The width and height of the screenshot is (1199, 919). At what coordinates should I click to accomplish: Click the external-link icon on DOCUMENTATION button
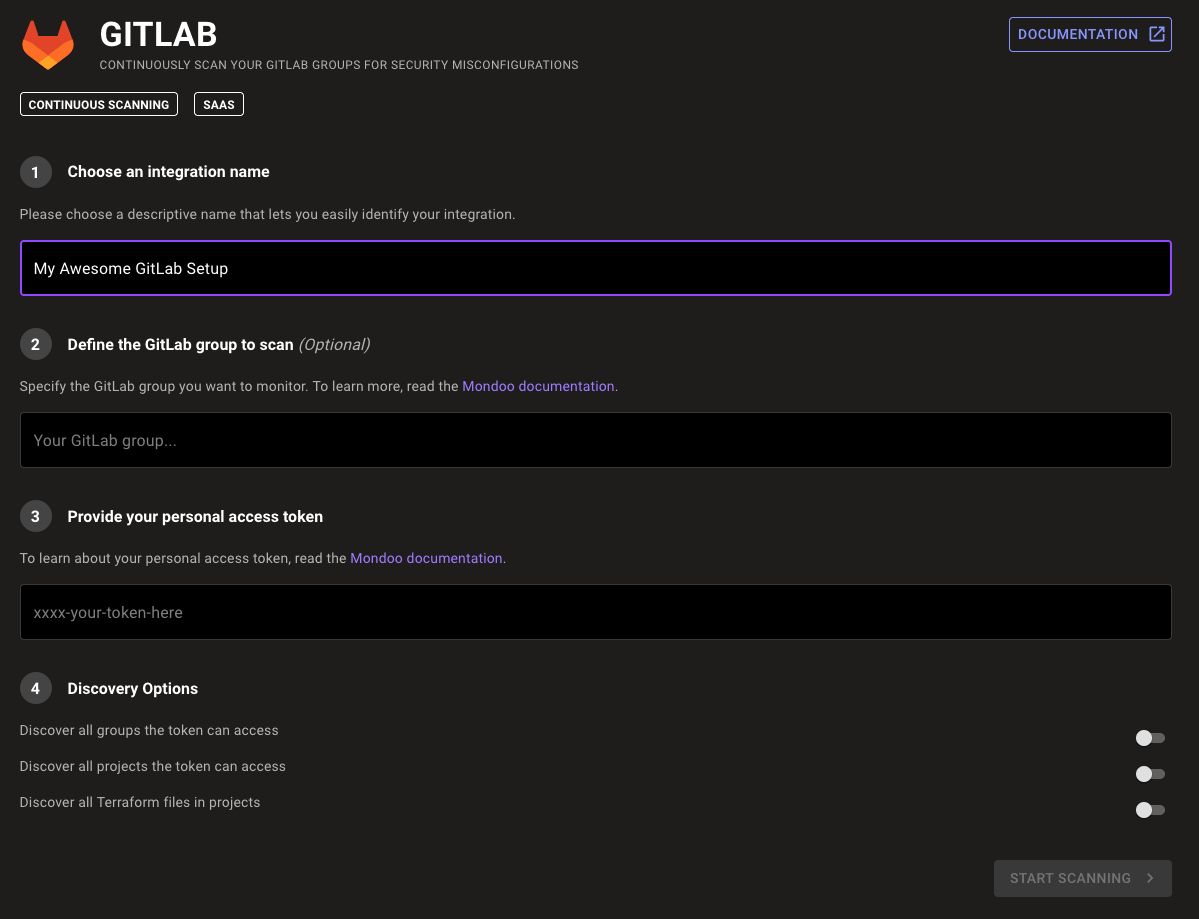[x=1156, y=33]
